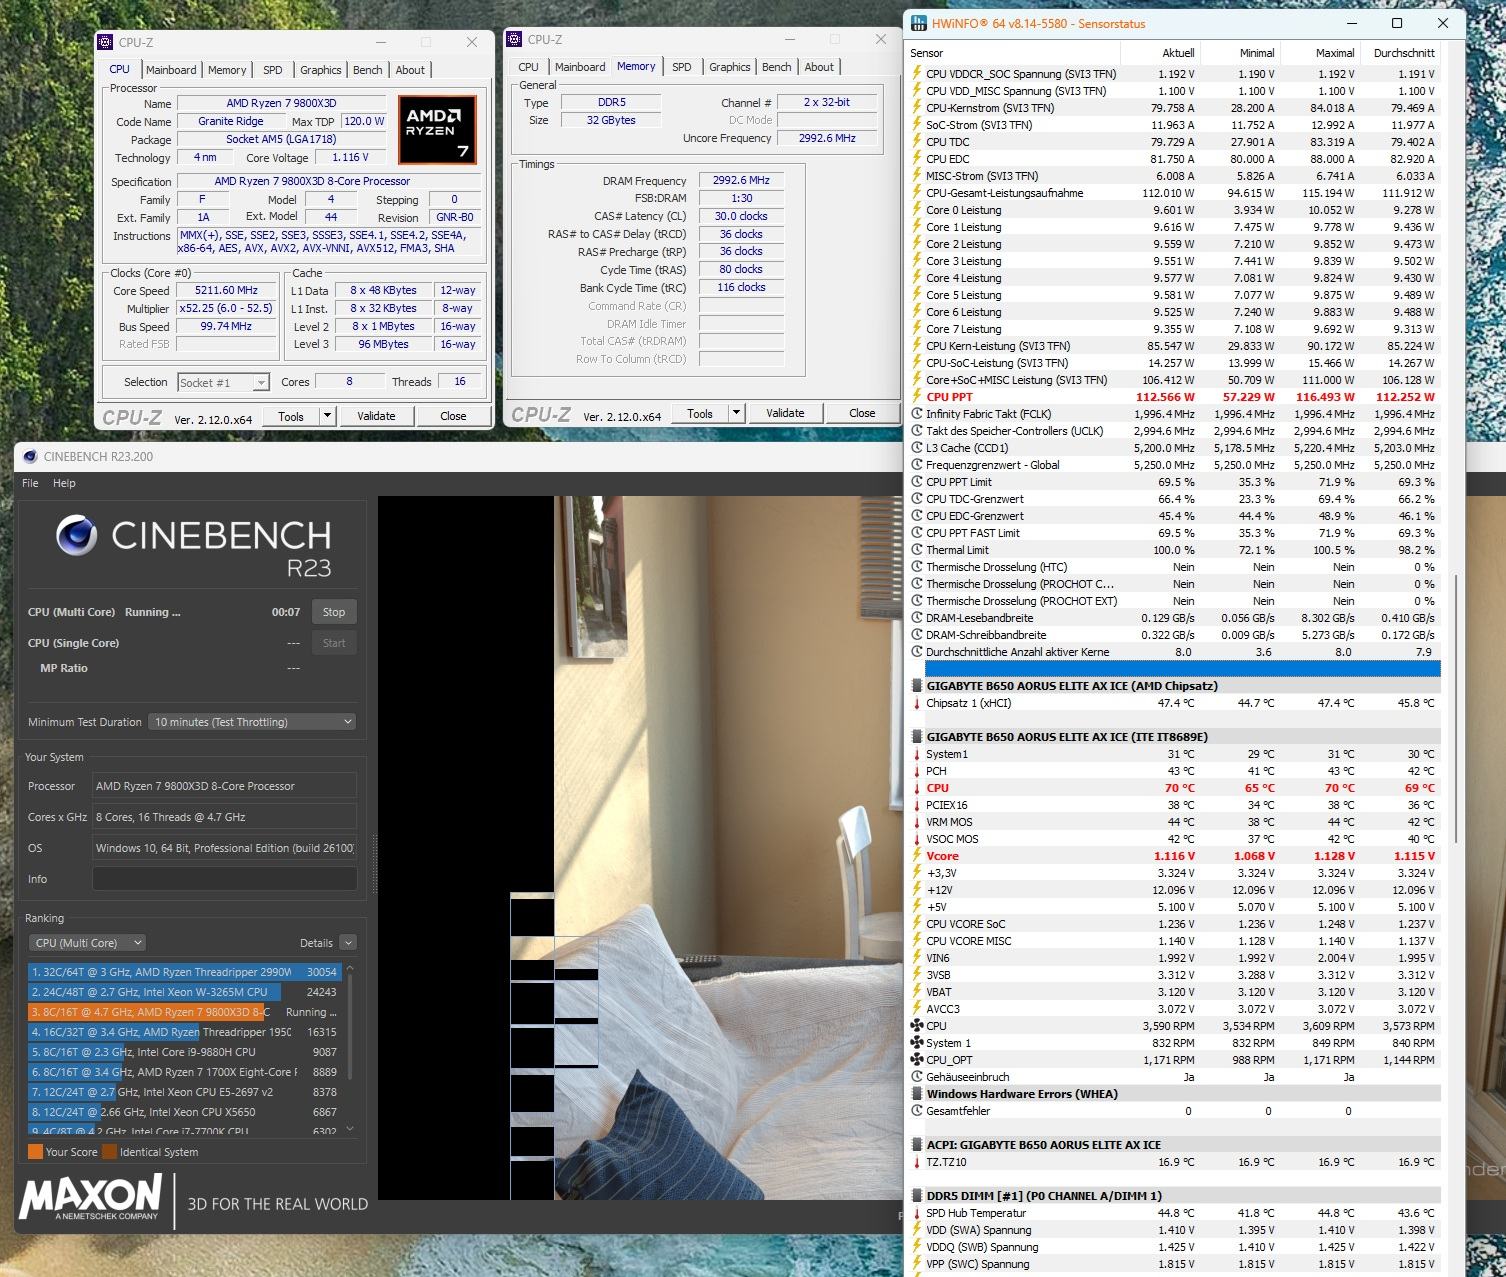Click the clock icon beside Gesamtfehler
Screen dimensions: 1506x1277
pyautogui.click(x=917, y=1111)
